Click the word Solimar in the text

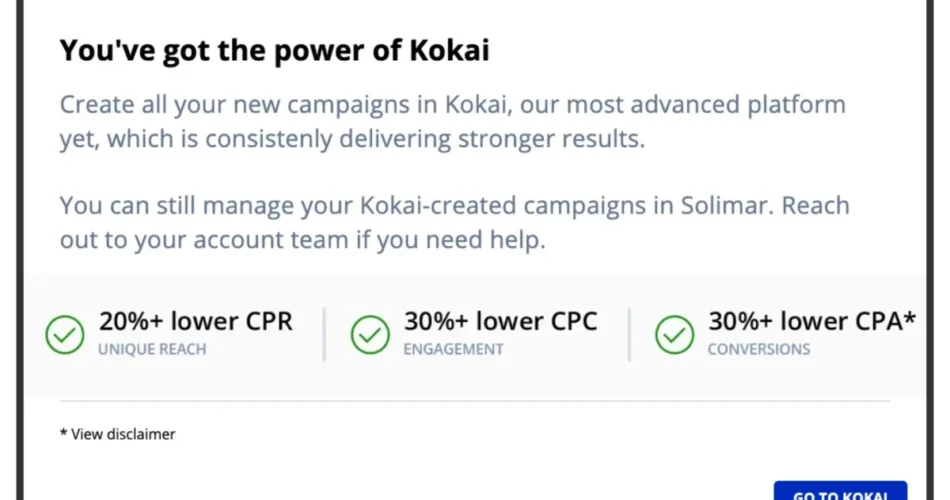pos(727,205)
